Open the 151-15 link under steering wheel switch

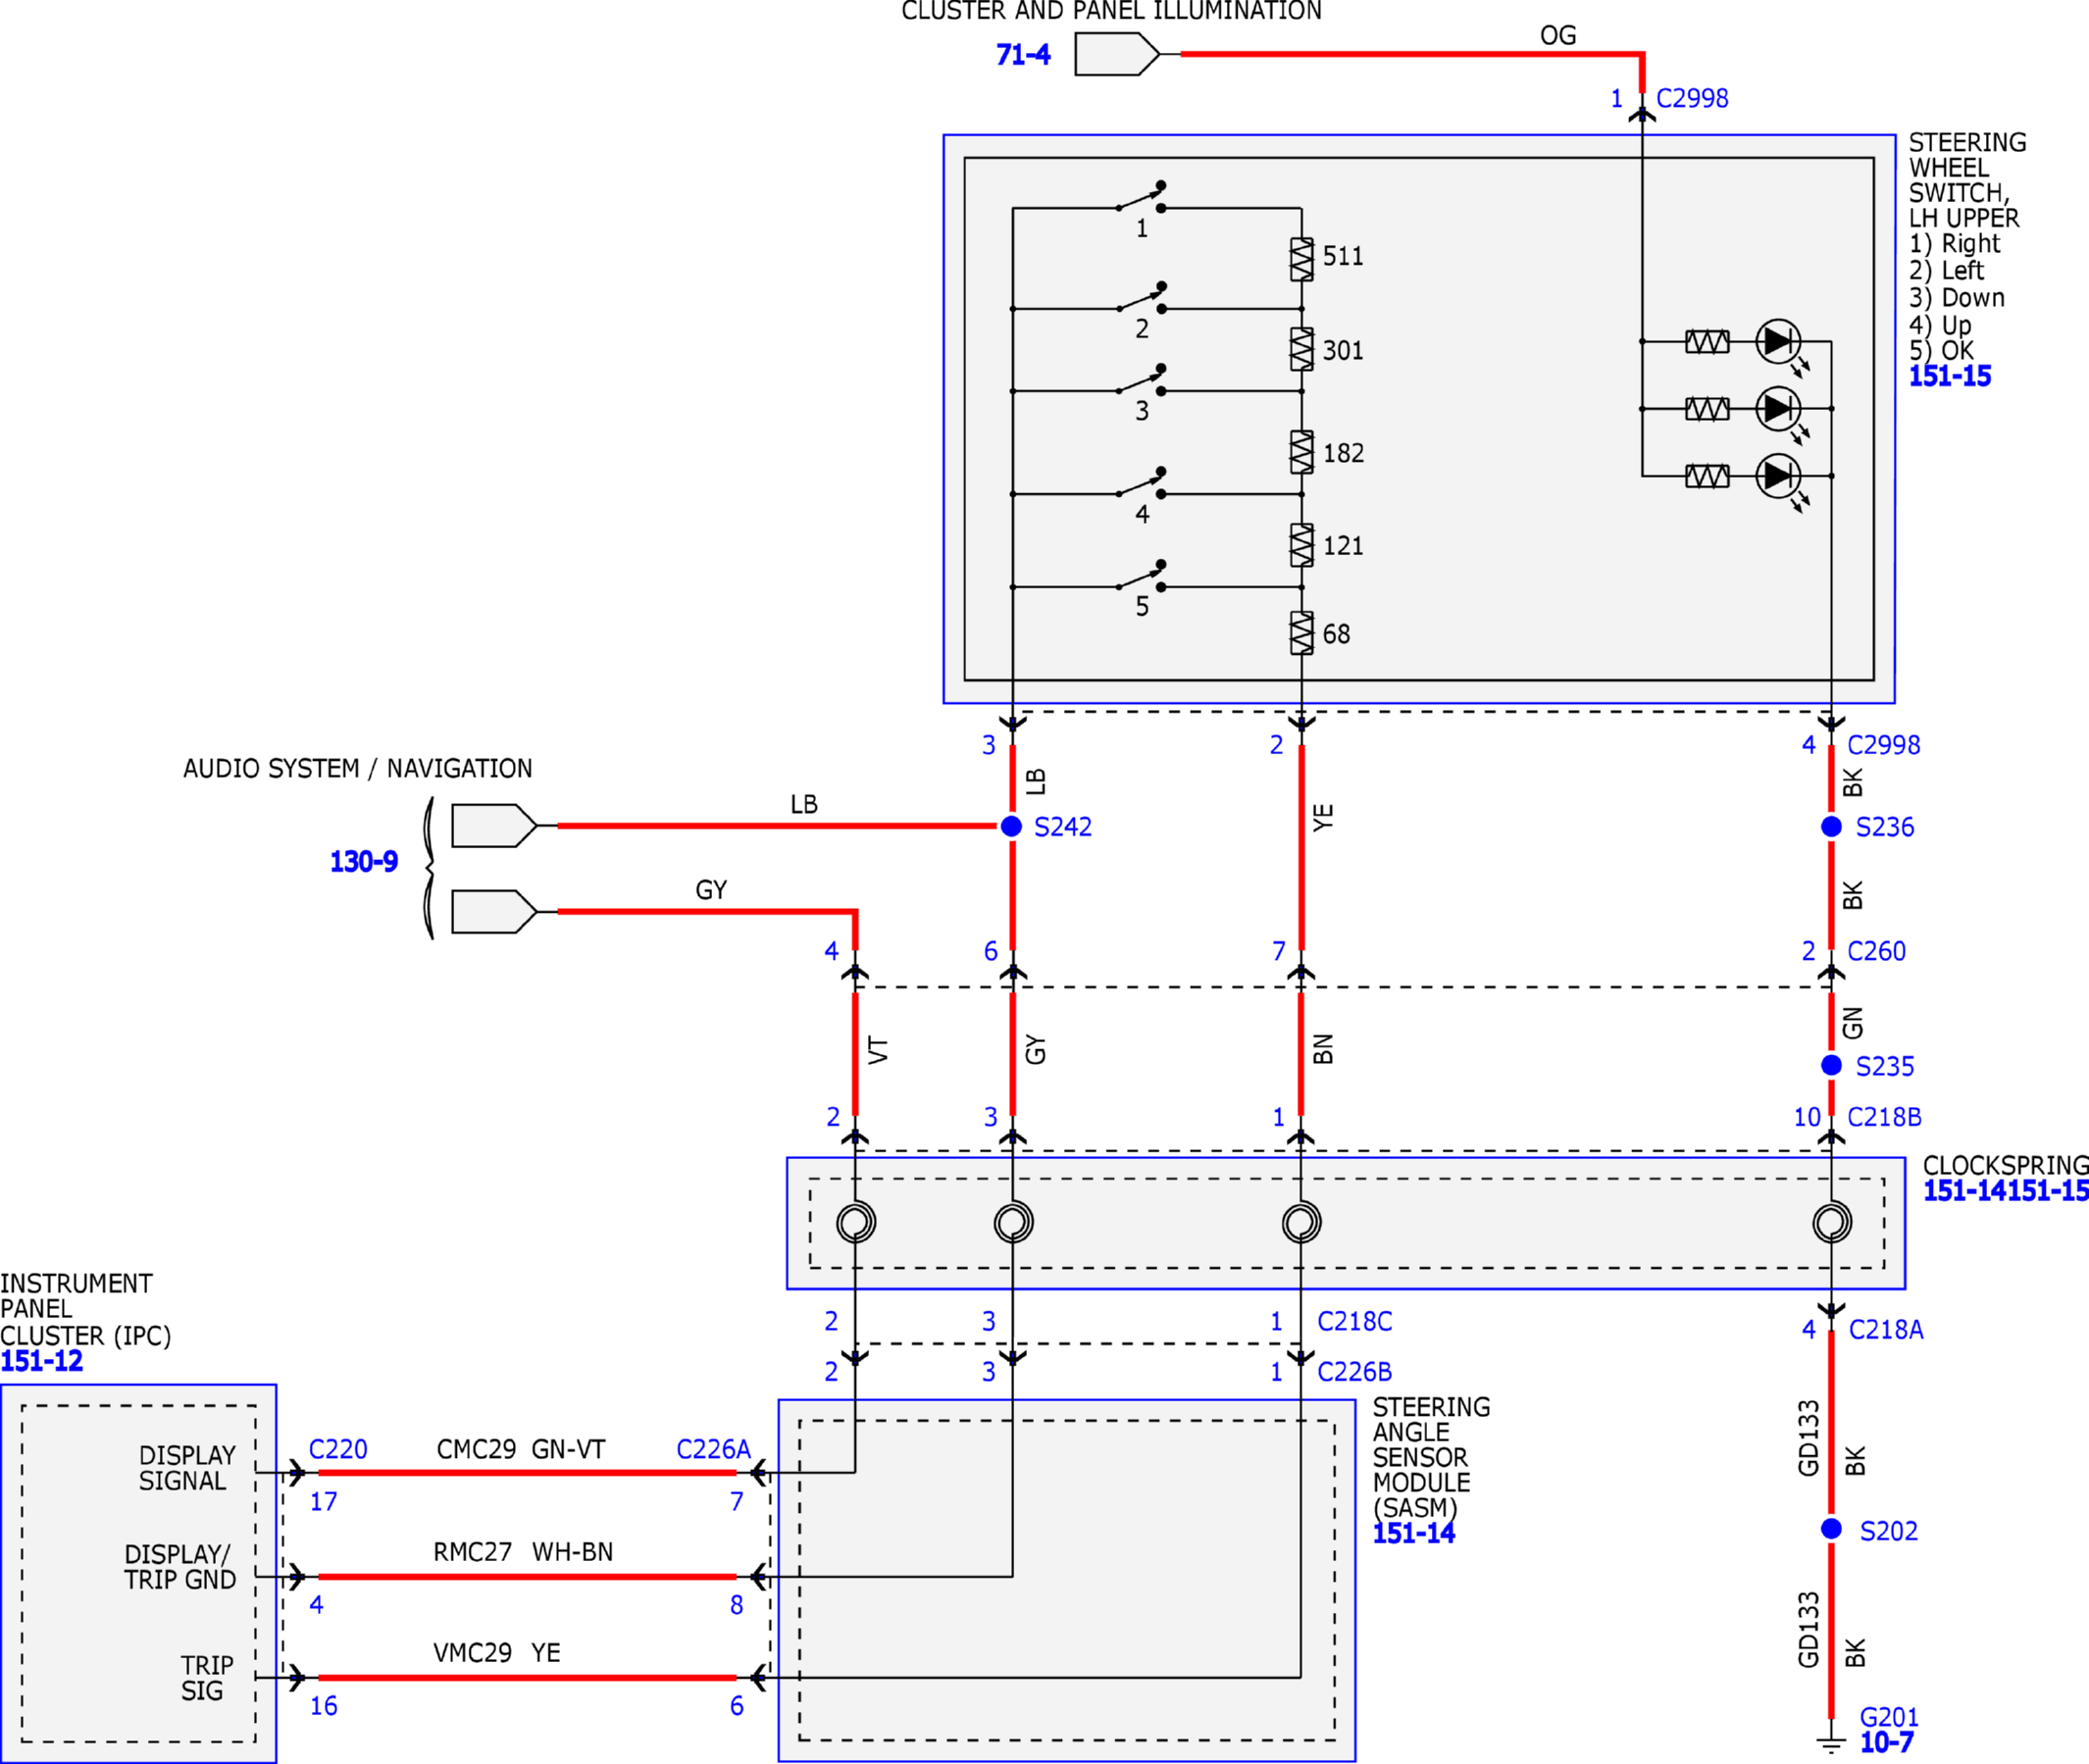click(1949, 376)
